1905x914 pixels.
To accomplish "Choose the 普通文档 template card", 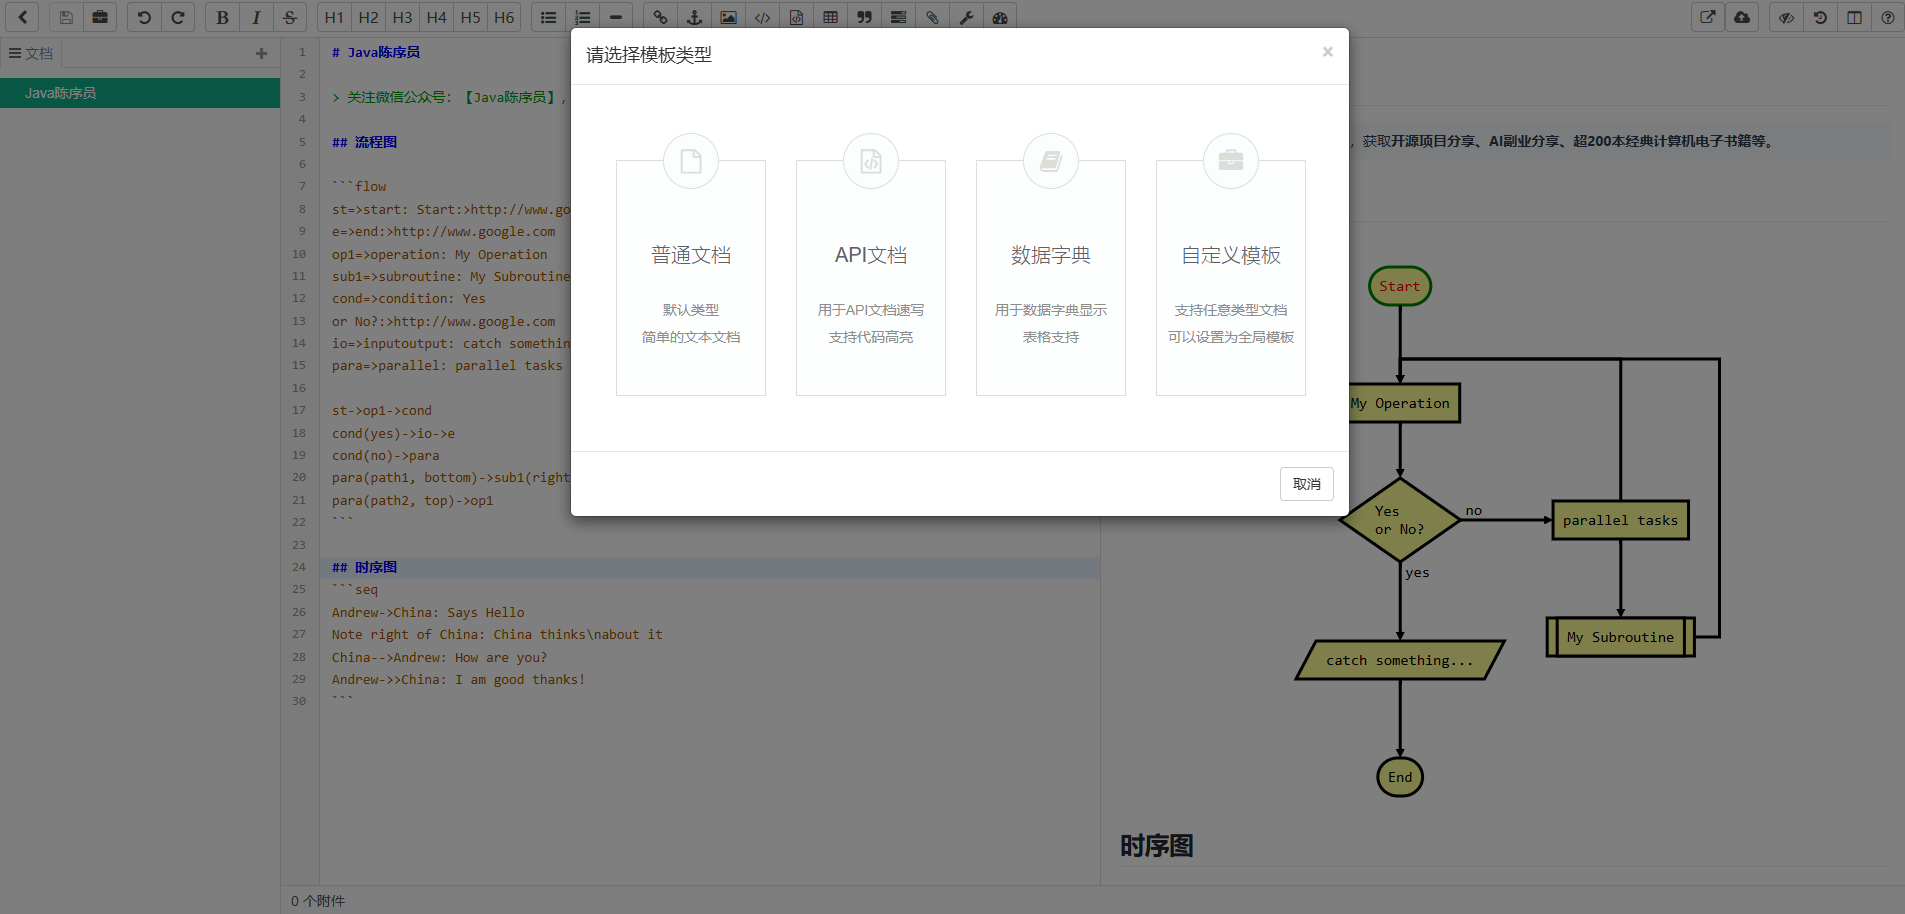I will (691, 277).
